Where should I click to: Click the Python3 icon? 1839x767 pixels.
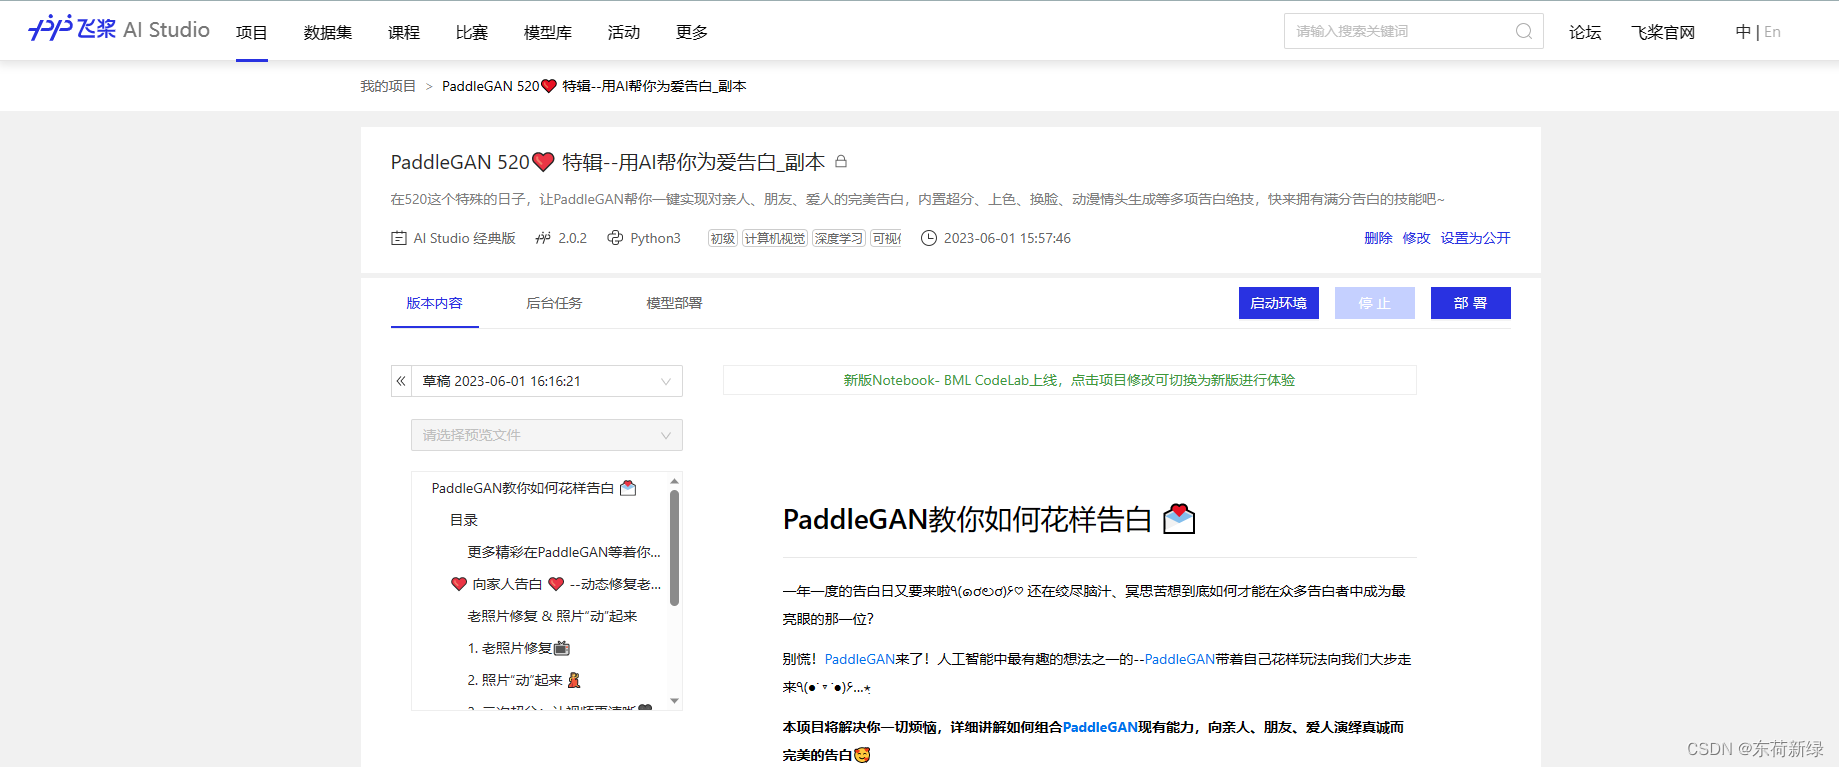615,238
